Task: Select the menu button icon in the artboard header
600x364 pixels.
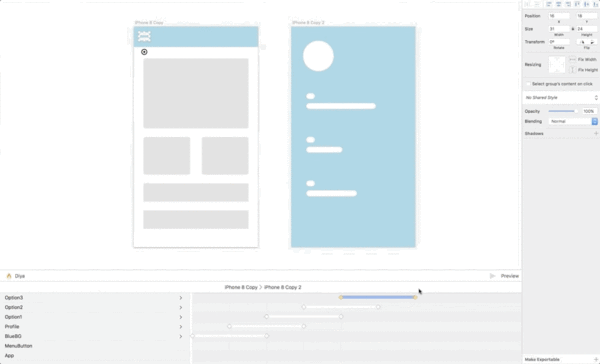Action: [x=144, y=36]
